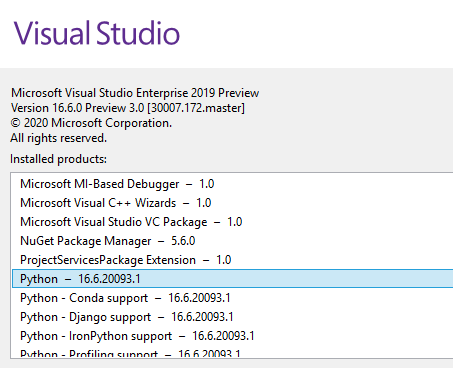Select Python - IronPython support row
The image size is (453, 368).
tap(232, 336)
